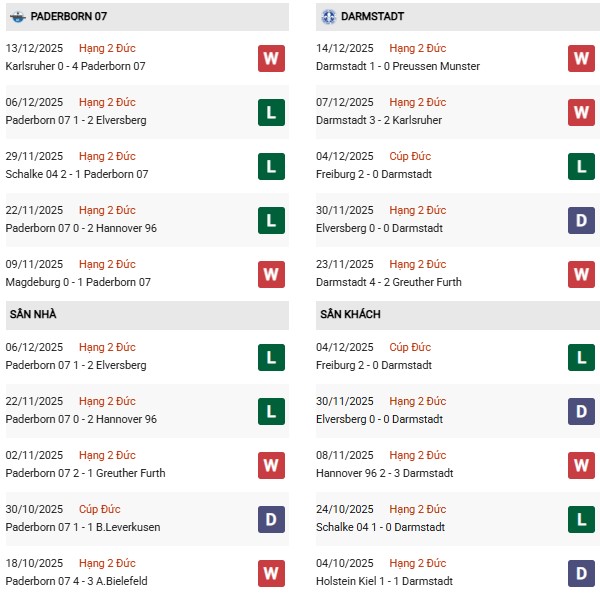Click D badge for Holstein Kiel 1-1 Darmstadt
This screenshot has height=594, width=600.
pos(581,572)
